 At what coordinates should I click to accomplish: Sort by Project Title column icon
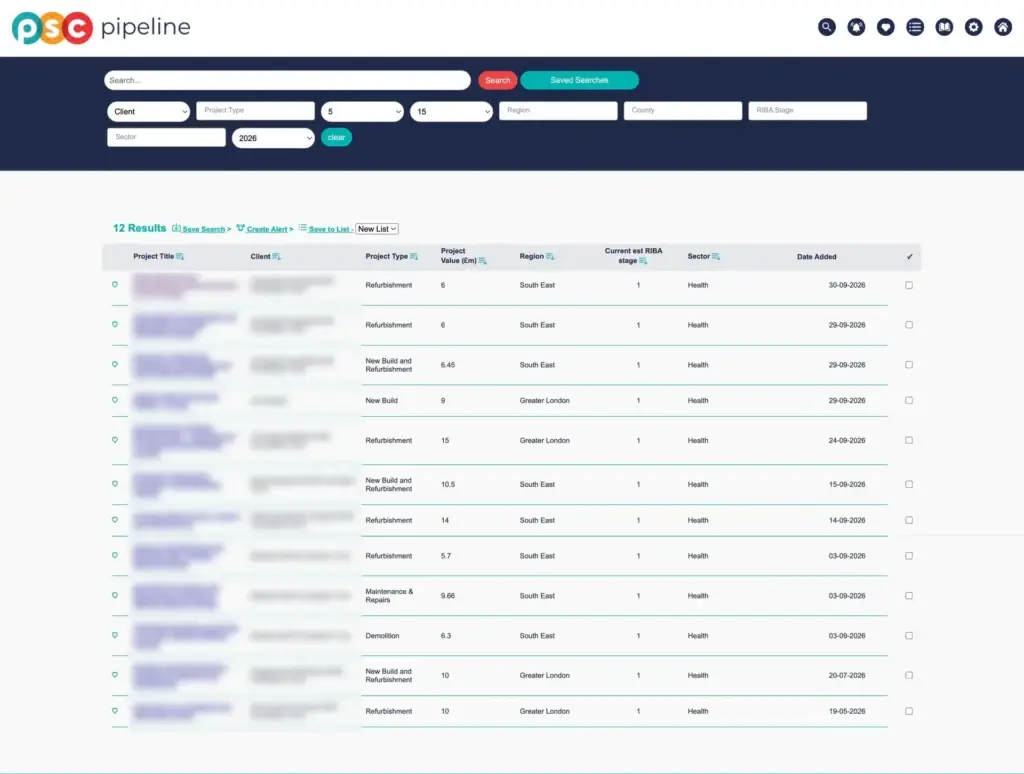tap(180, 257)
